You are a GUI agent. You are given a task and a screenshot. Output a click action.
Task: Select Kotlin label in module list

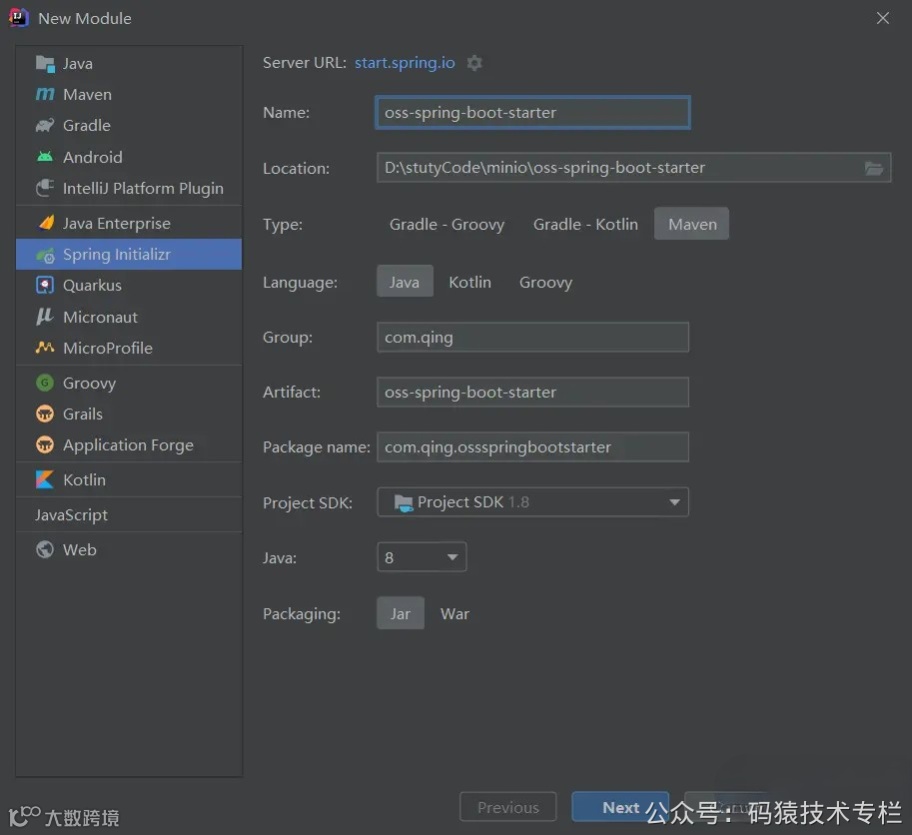click(x=84, y=480)
